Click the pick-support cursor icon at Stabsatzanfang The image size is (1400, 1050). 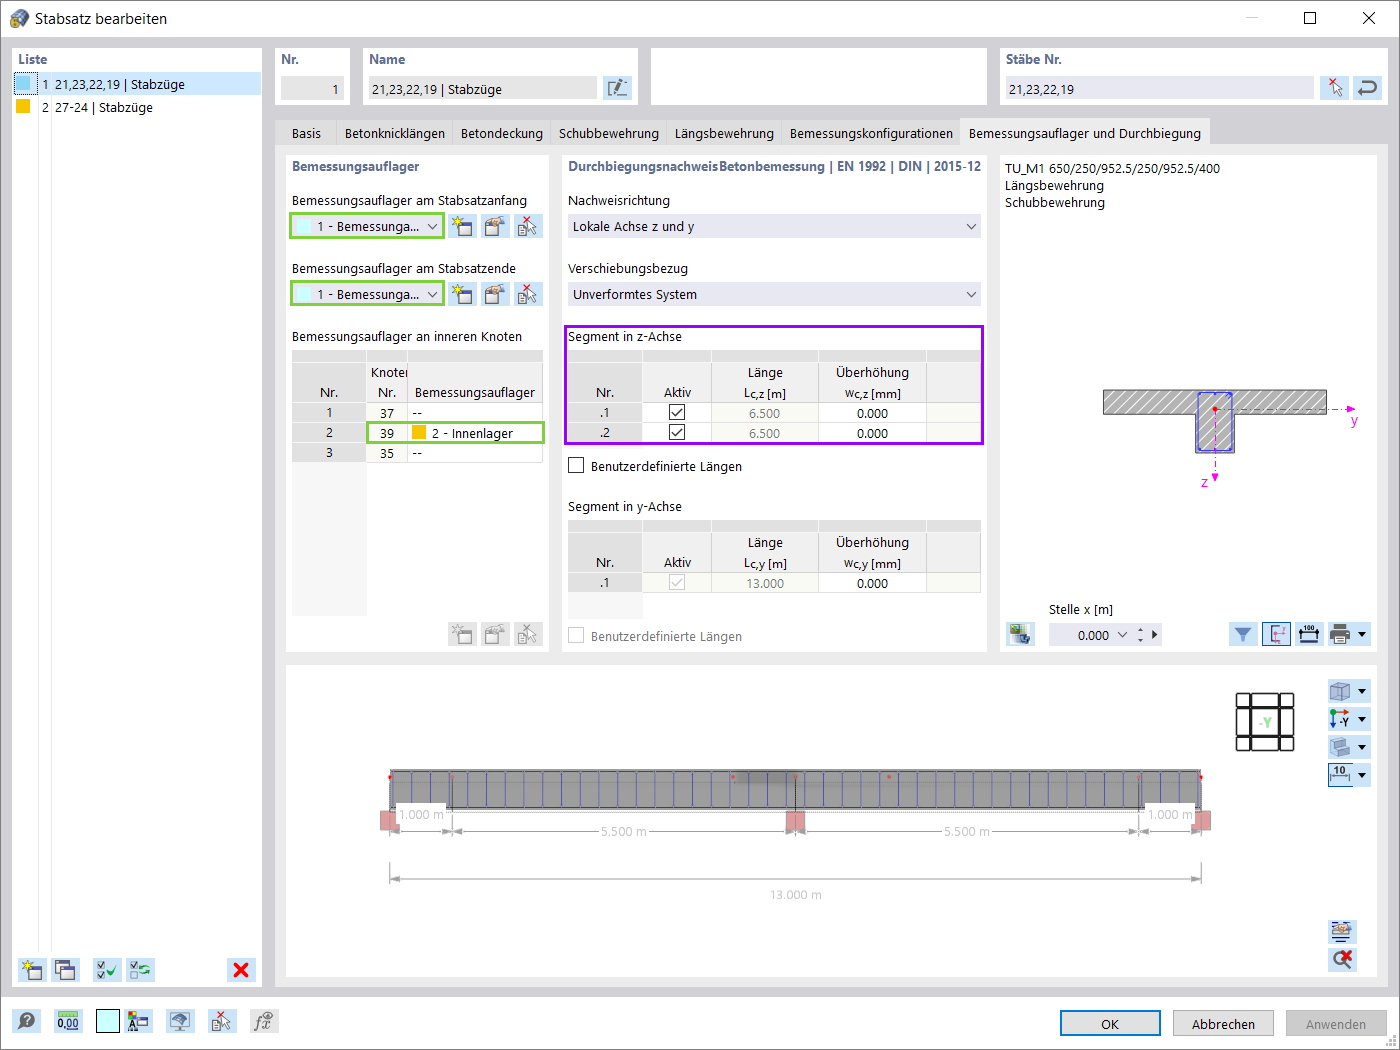(x=528, y=226)
